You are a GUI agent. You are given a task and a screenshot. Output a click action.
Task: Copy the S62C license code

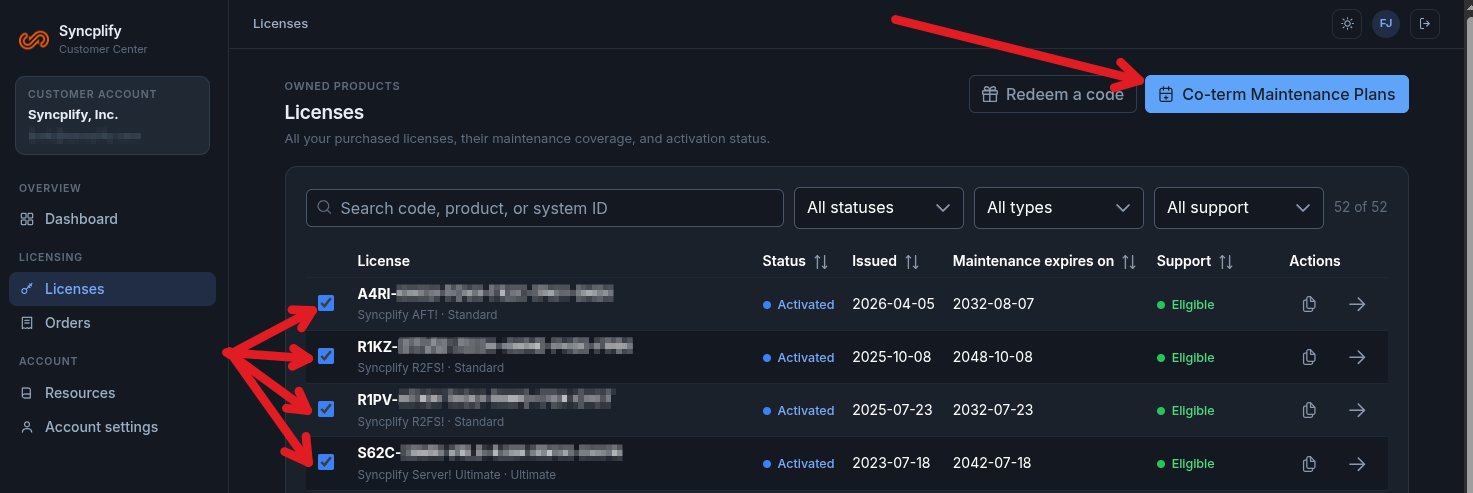coord(1309,463)
